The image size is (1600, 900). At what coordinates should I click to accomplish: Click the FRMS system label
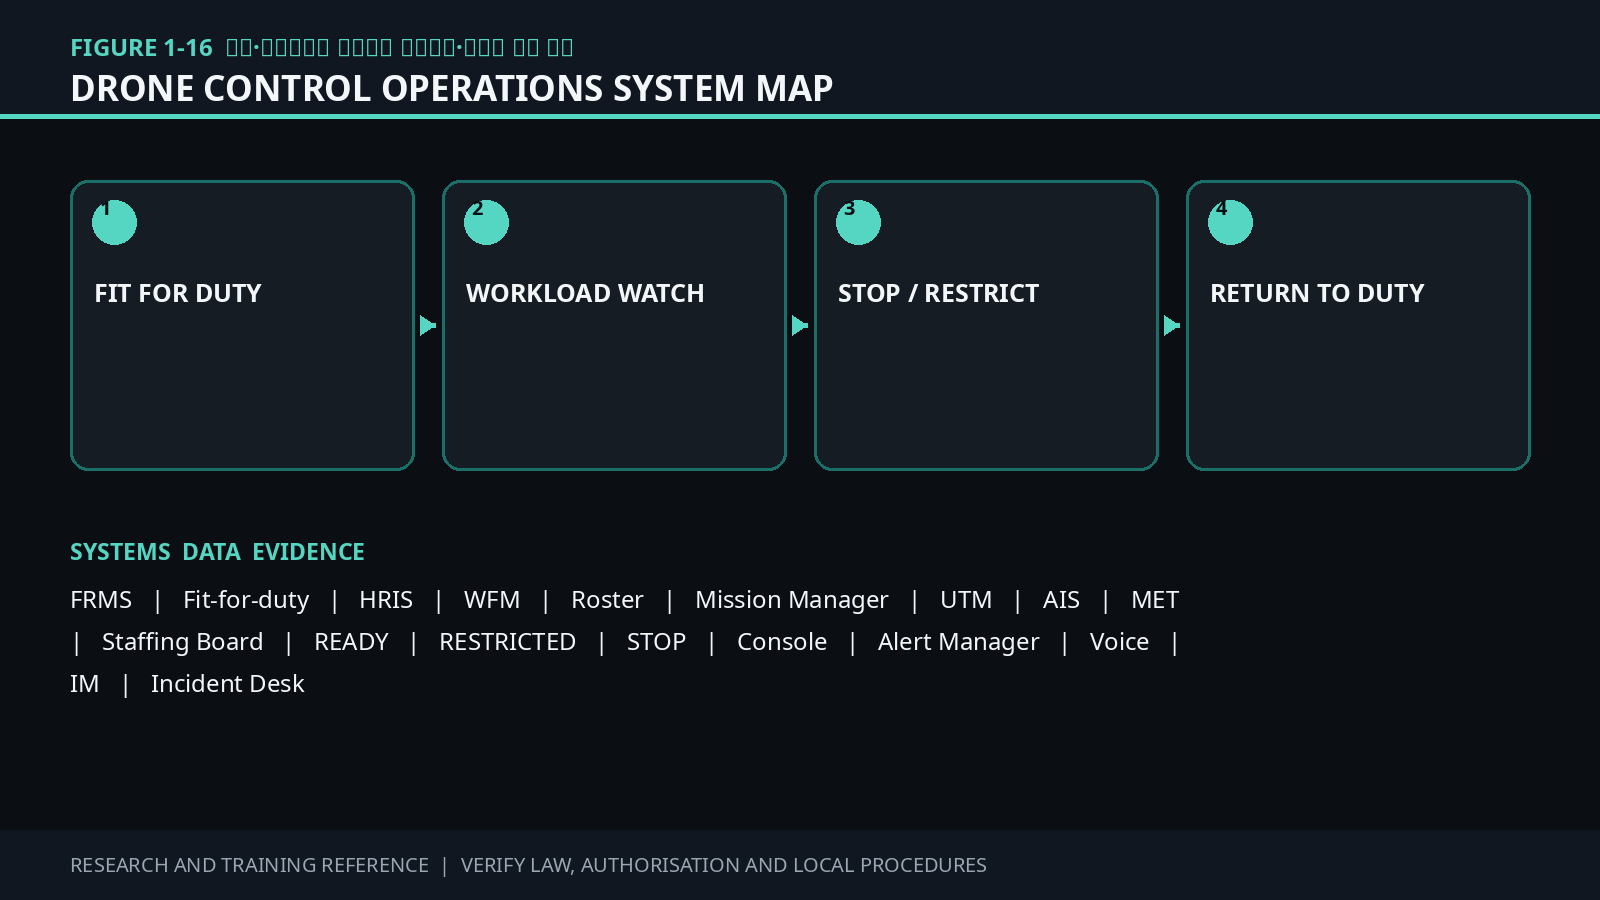101,600
